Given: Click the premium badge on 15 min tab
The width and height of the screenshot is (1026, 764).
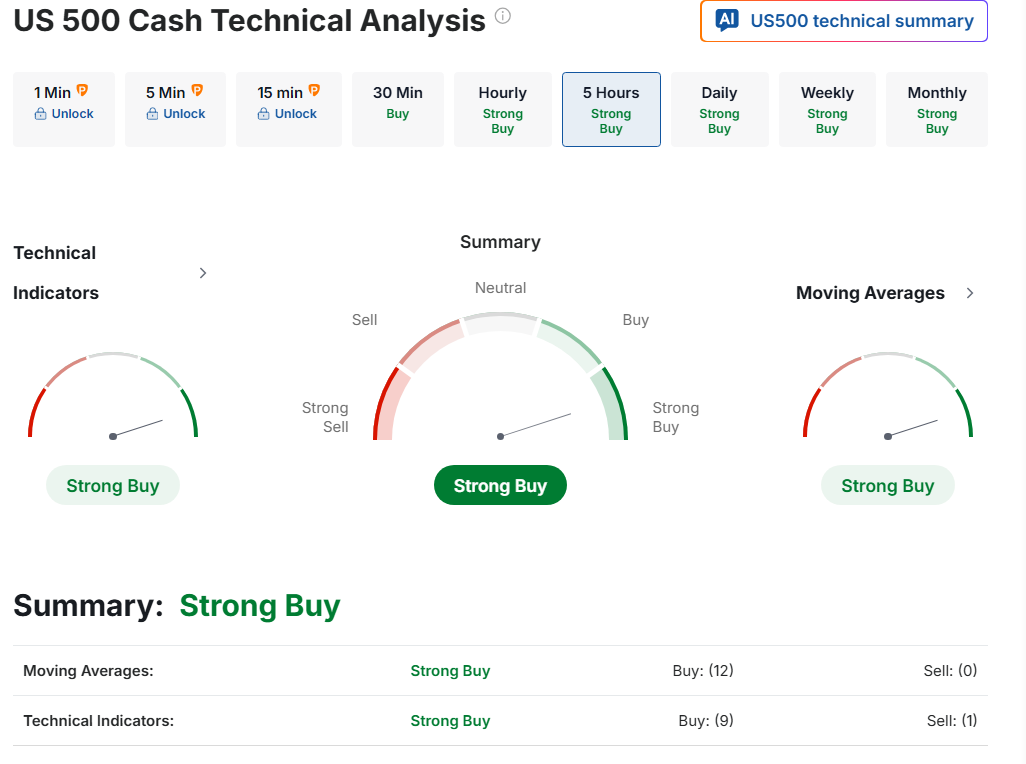Looking at the screenshot, I should (x=314, y=91).
